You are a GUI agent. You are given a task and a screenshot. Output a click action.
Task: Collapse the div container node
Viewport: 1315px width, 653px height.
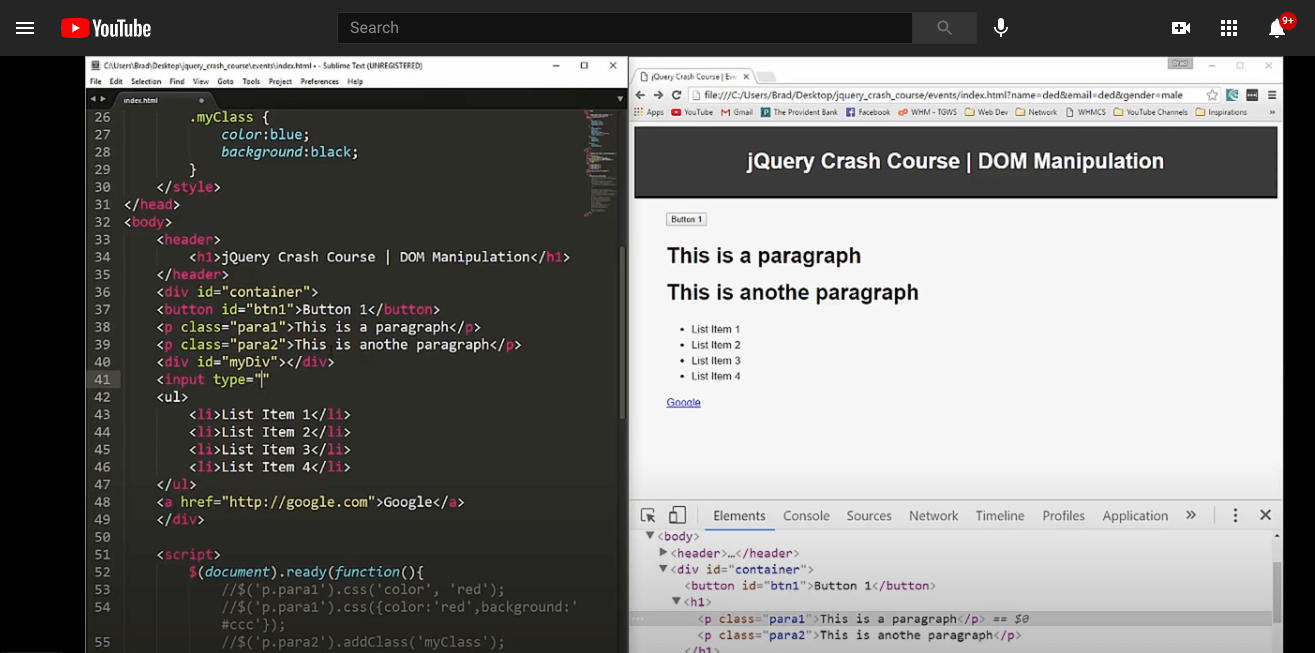click(x=663, y=569)
